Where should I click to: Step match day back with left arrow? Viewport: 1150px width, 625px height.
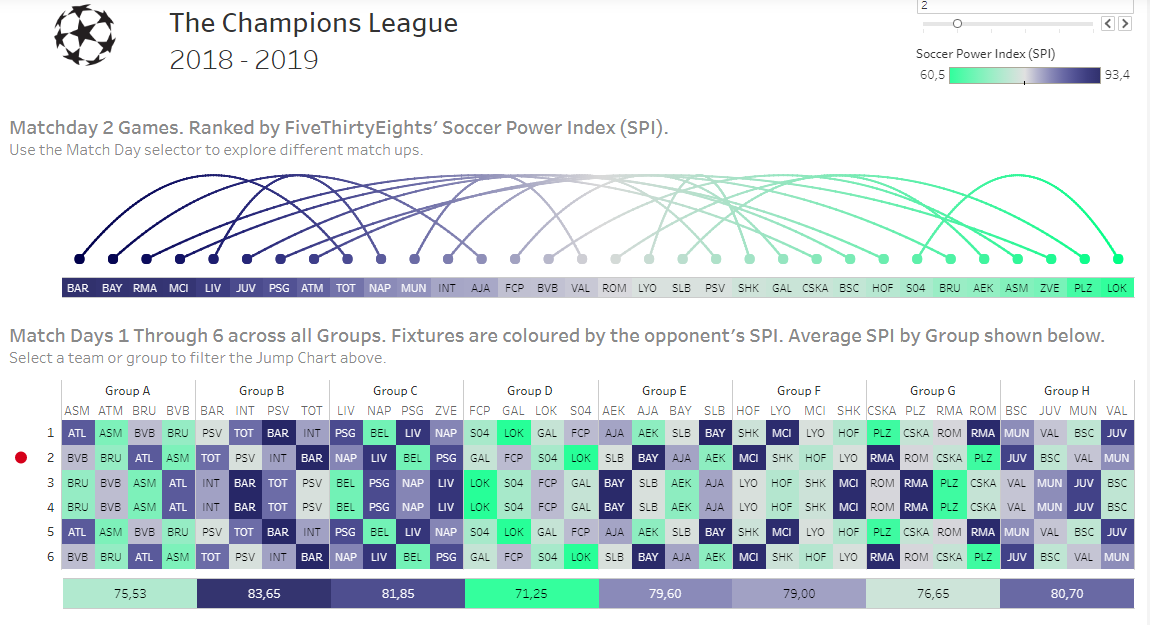[1107, 23]
